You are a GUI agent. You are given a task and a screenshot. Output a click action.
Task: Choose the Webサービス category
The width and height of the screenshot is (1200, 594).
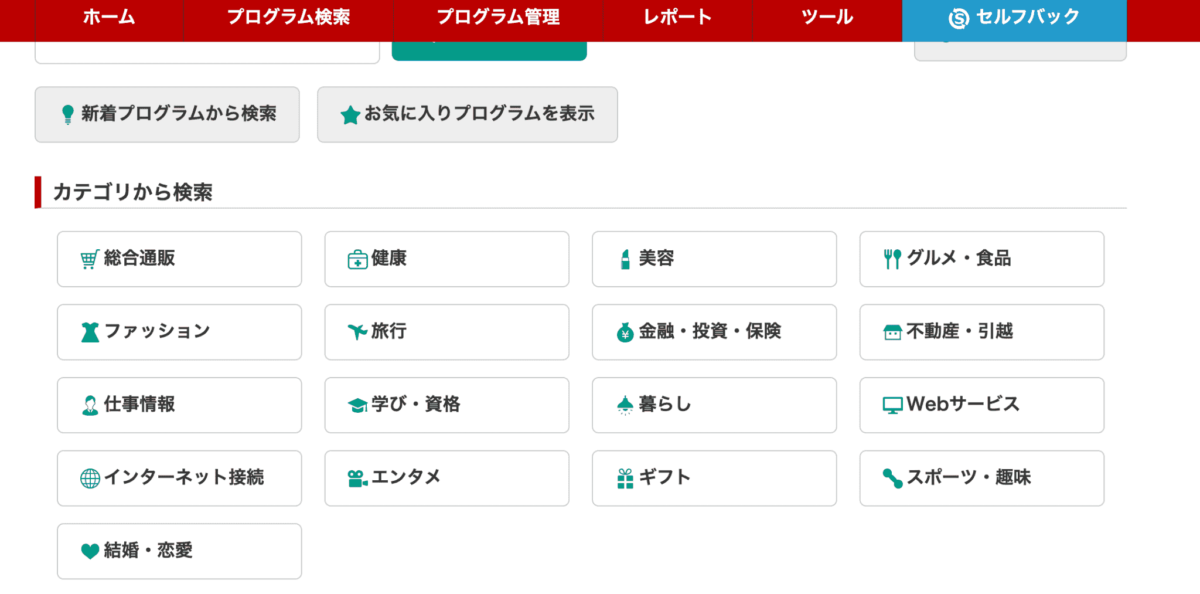pyautogui.click(x=981, y=405)
